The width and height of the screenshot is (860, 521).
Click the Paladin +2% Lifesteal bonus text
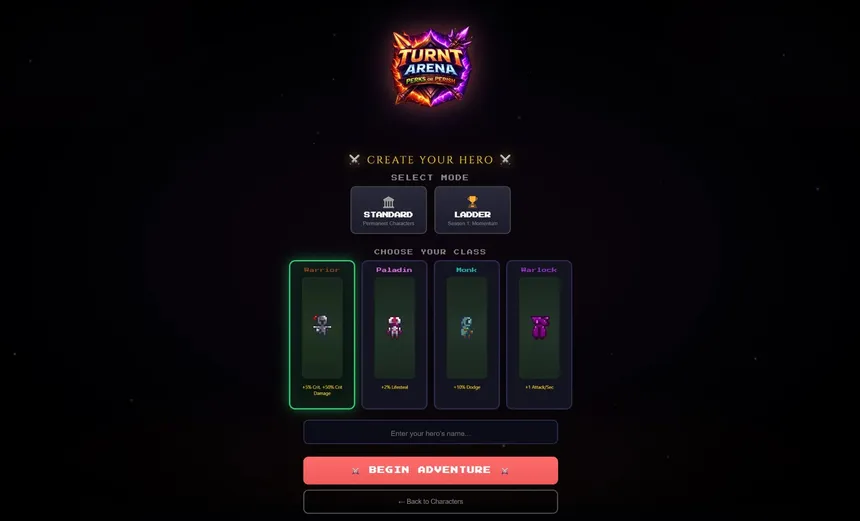pyautogui.click(x=394, y=387)
